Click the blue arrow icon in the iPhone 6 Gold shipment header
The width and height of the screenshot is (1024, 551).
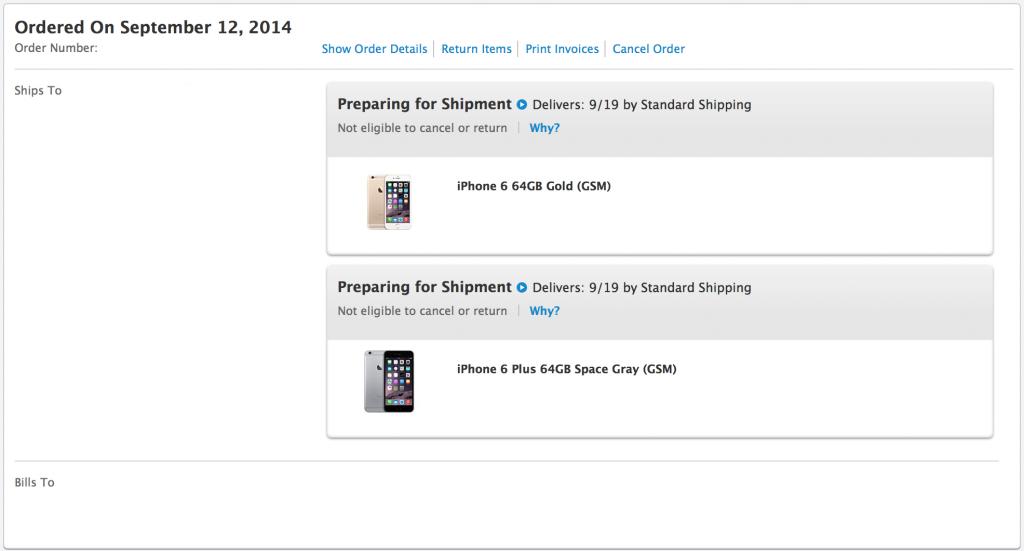tap(521, 105)
